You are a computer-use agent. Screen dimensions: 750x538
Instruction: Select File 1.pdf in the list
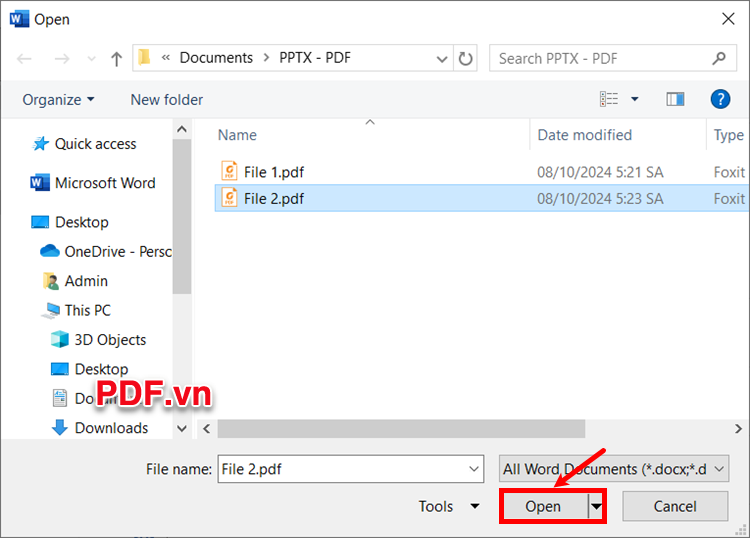(x=273, y=172)
